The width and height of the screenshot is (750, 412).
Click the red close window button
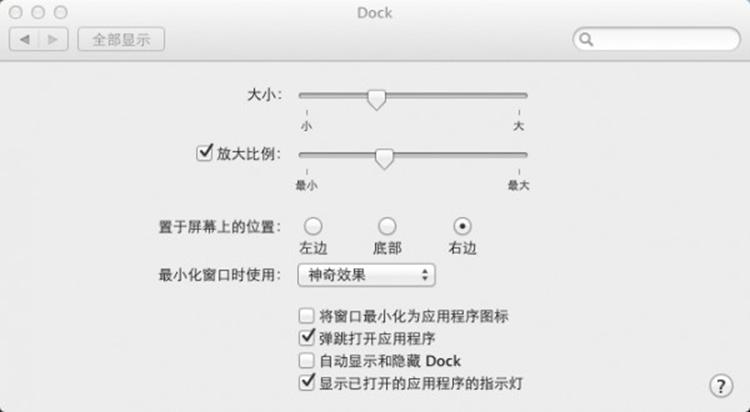(16, 12)
